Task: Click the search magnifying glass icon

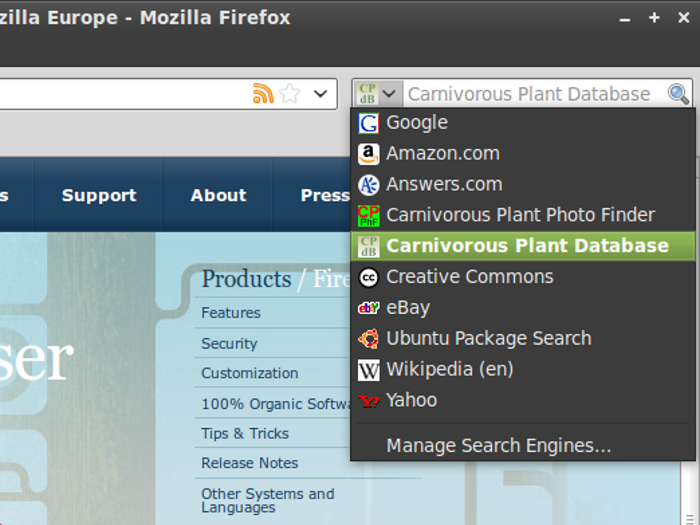Action: [x=678, y=94]
